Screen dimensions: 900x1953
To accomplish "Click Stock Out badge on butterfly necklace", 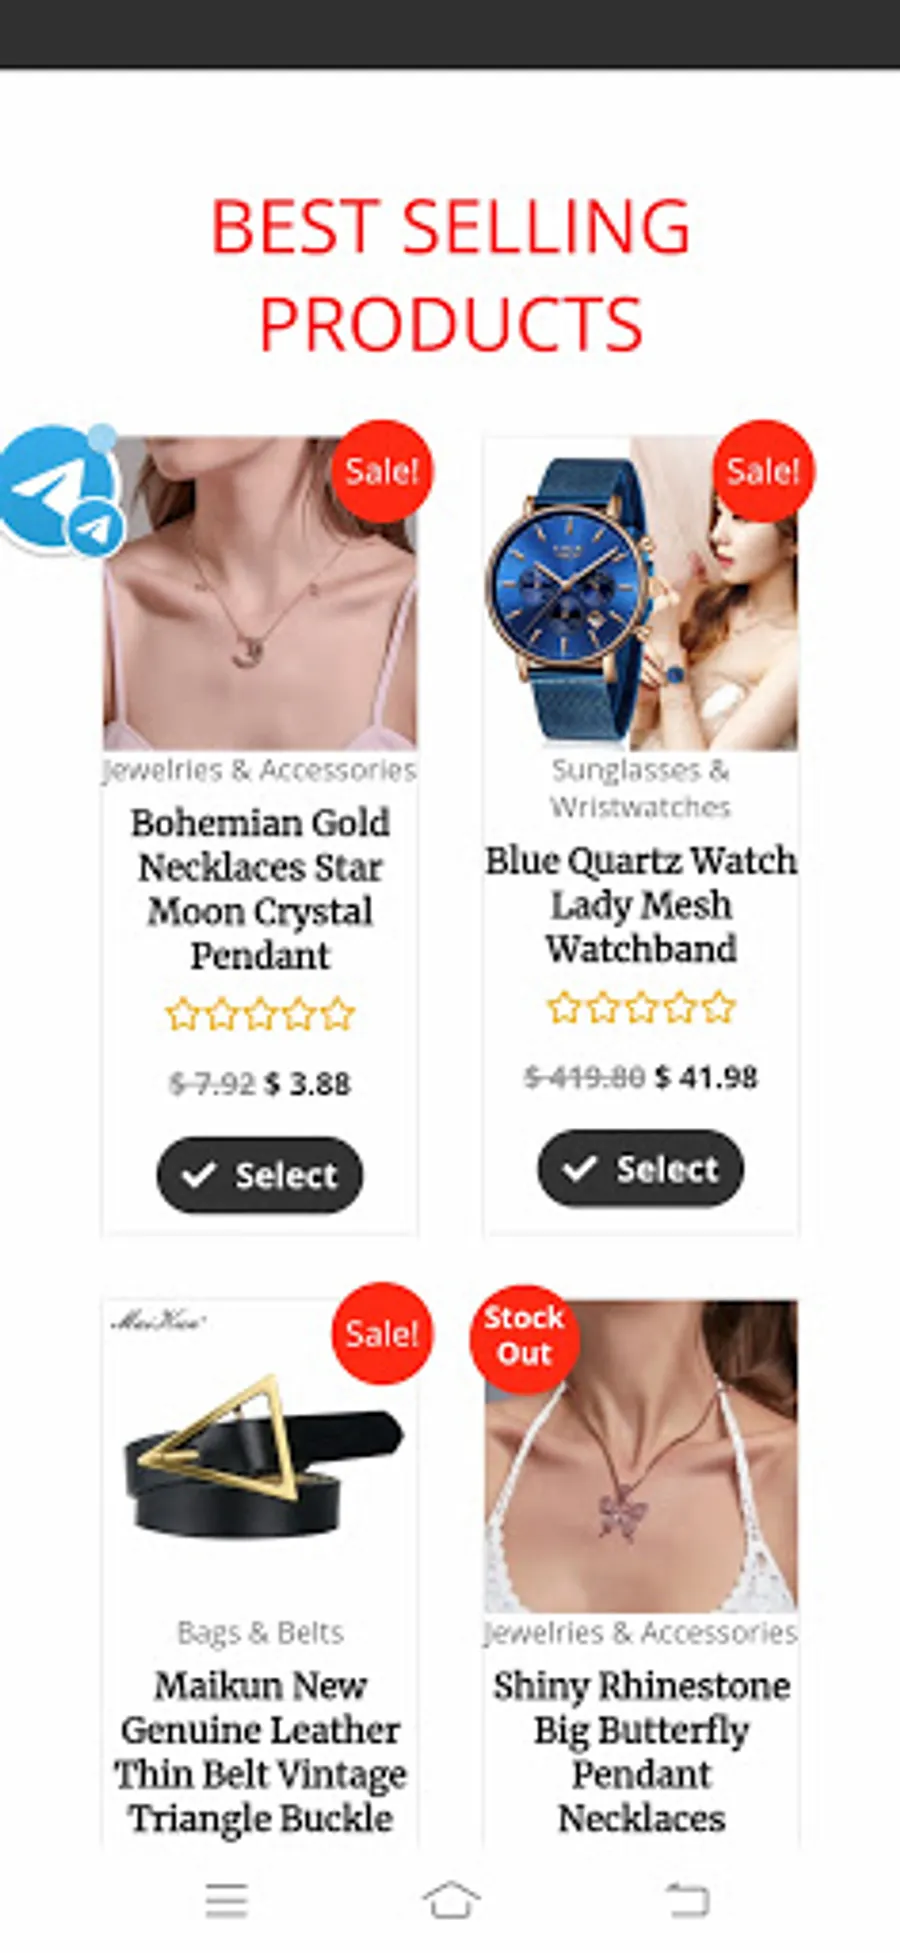I will click(x=524, y=1337).
